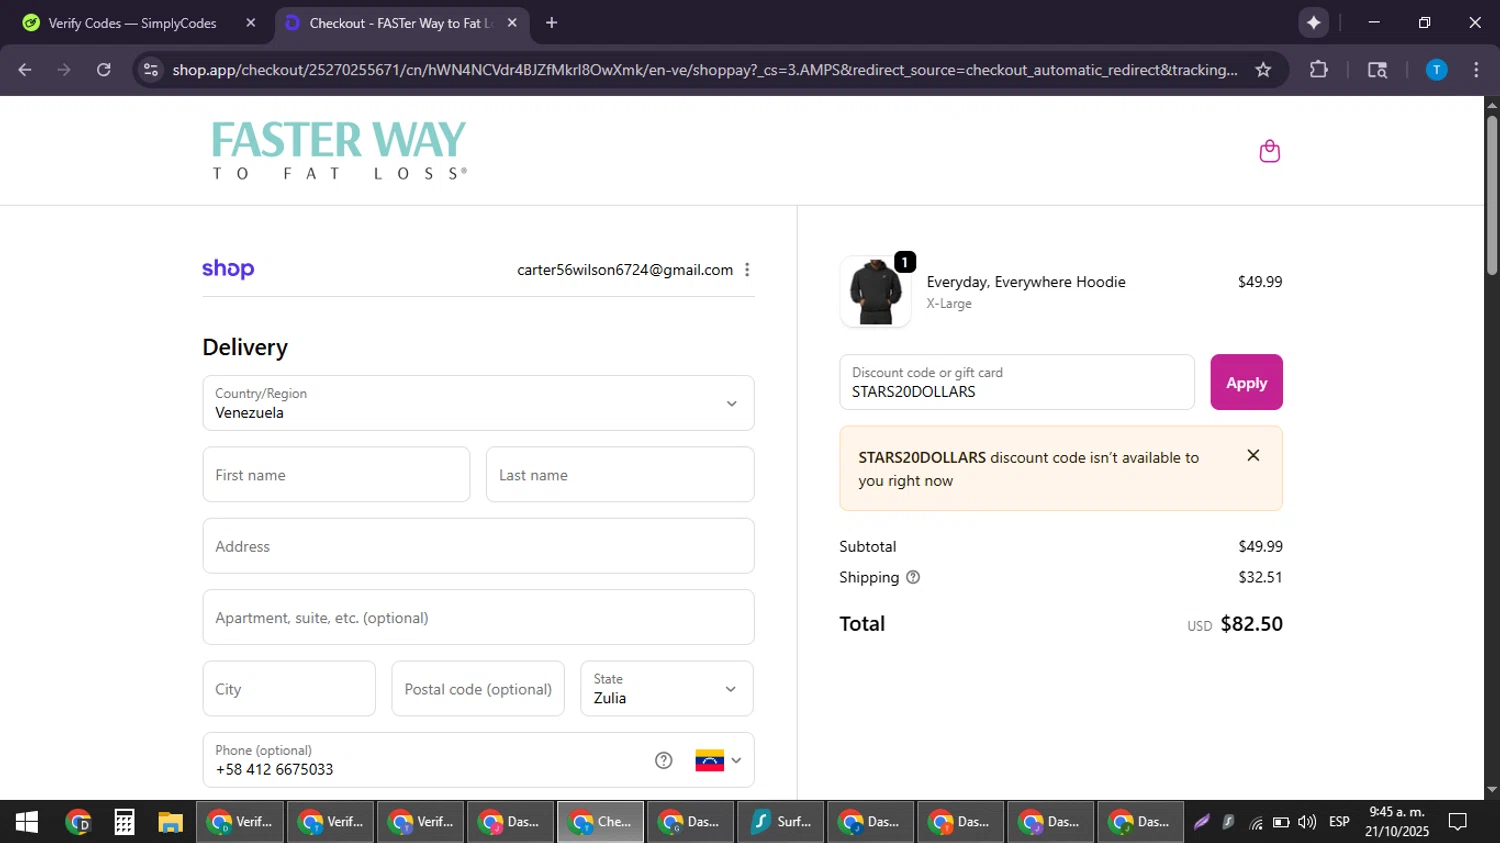Click the Shipping info question mark icon
The width and height of the screenshot is (1500, 843).
[912, 577]
